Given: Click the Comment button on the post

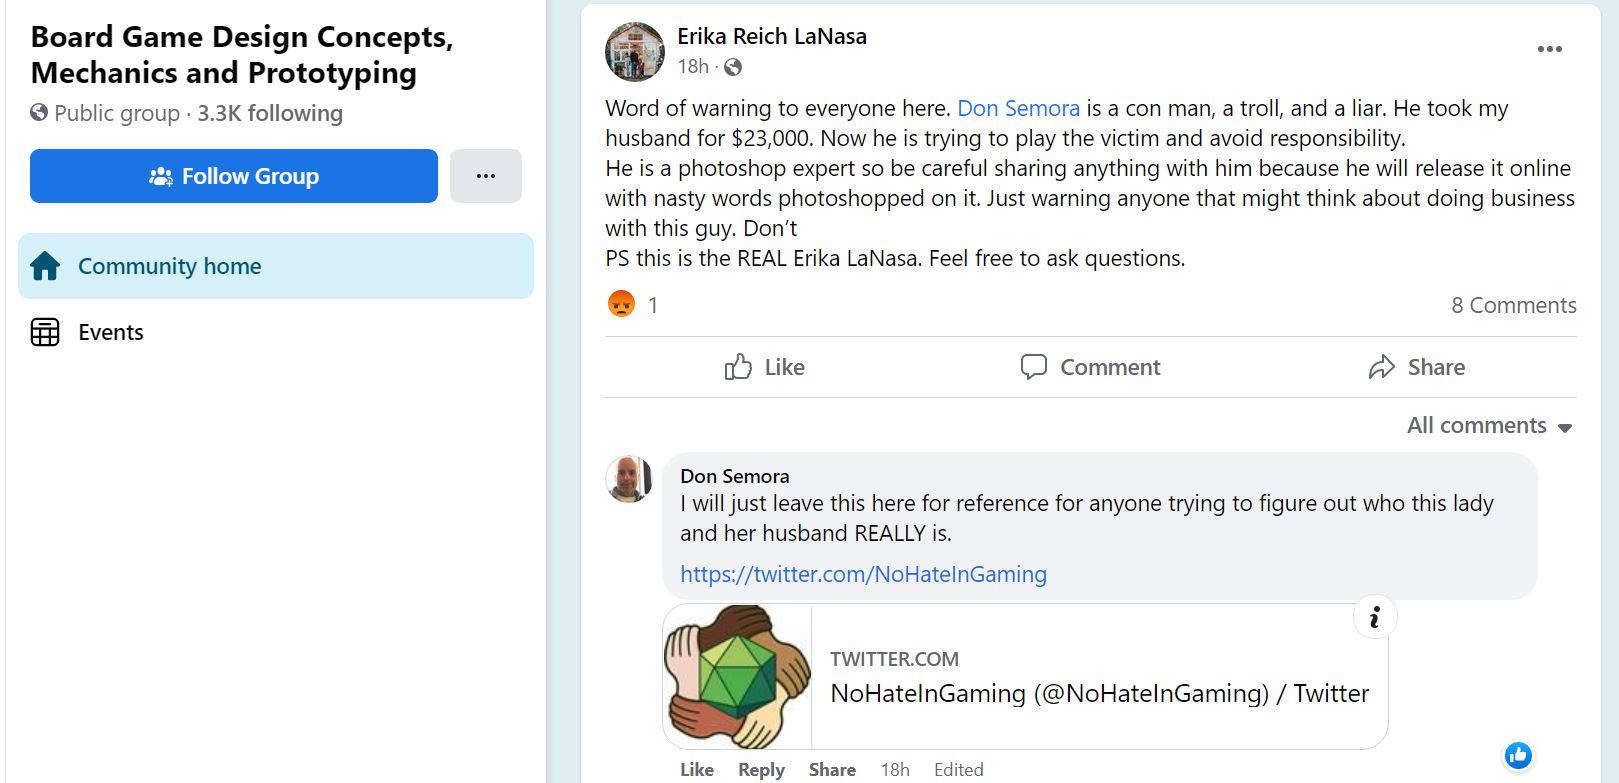Looking at the screenshot, I should tap(1090, 367).
